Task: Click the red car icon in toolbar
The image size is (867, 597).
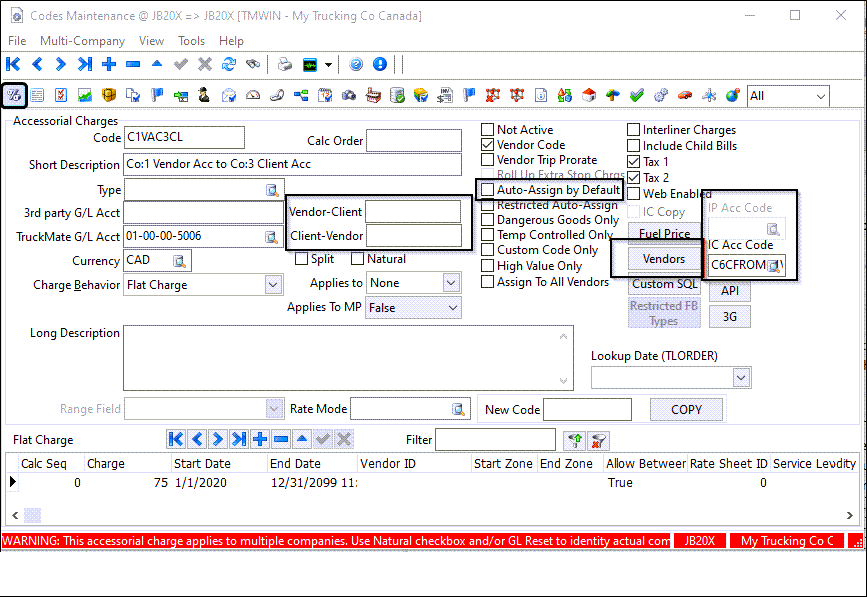Action: pyautogui.click(x=685, y=96)
